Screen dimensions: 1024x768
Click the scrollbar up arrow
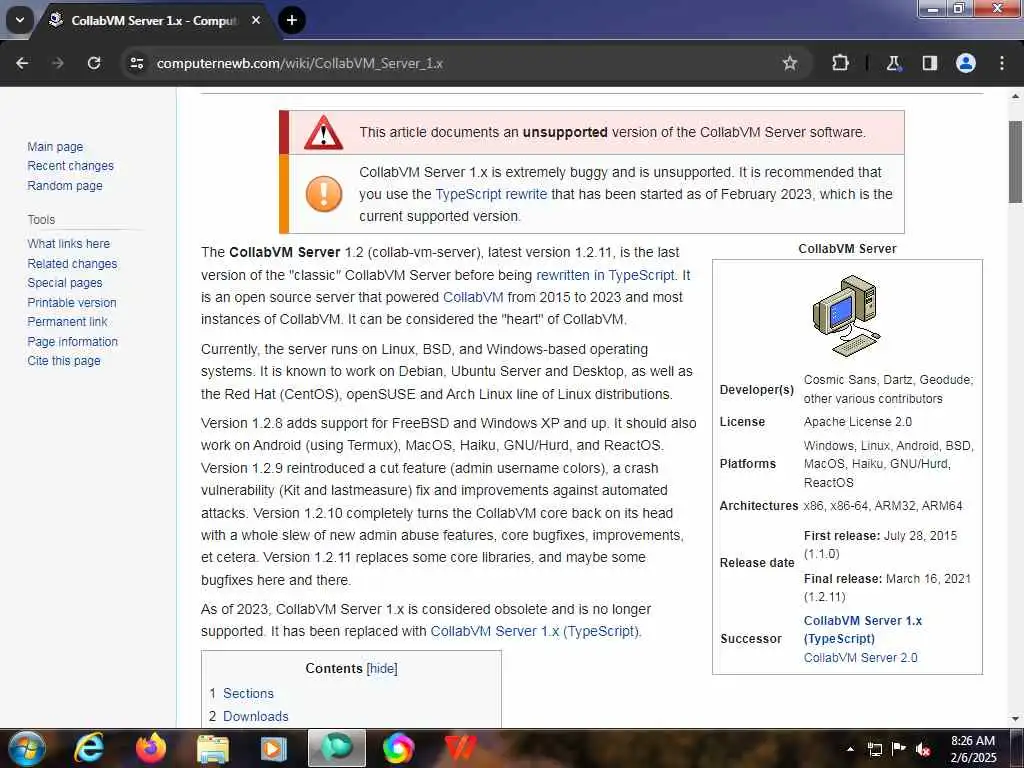(x=1016, y=96)
